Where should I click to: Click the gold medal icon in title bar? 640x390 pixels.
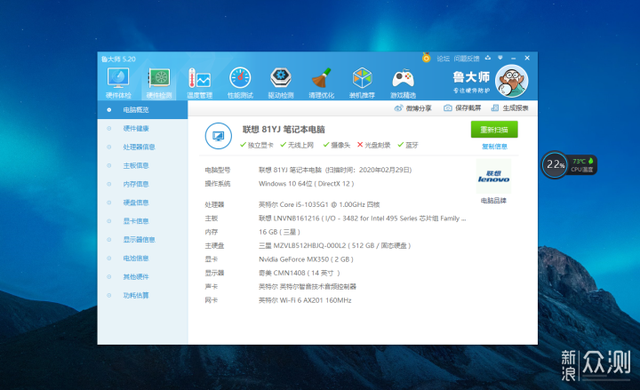[426, 58]
